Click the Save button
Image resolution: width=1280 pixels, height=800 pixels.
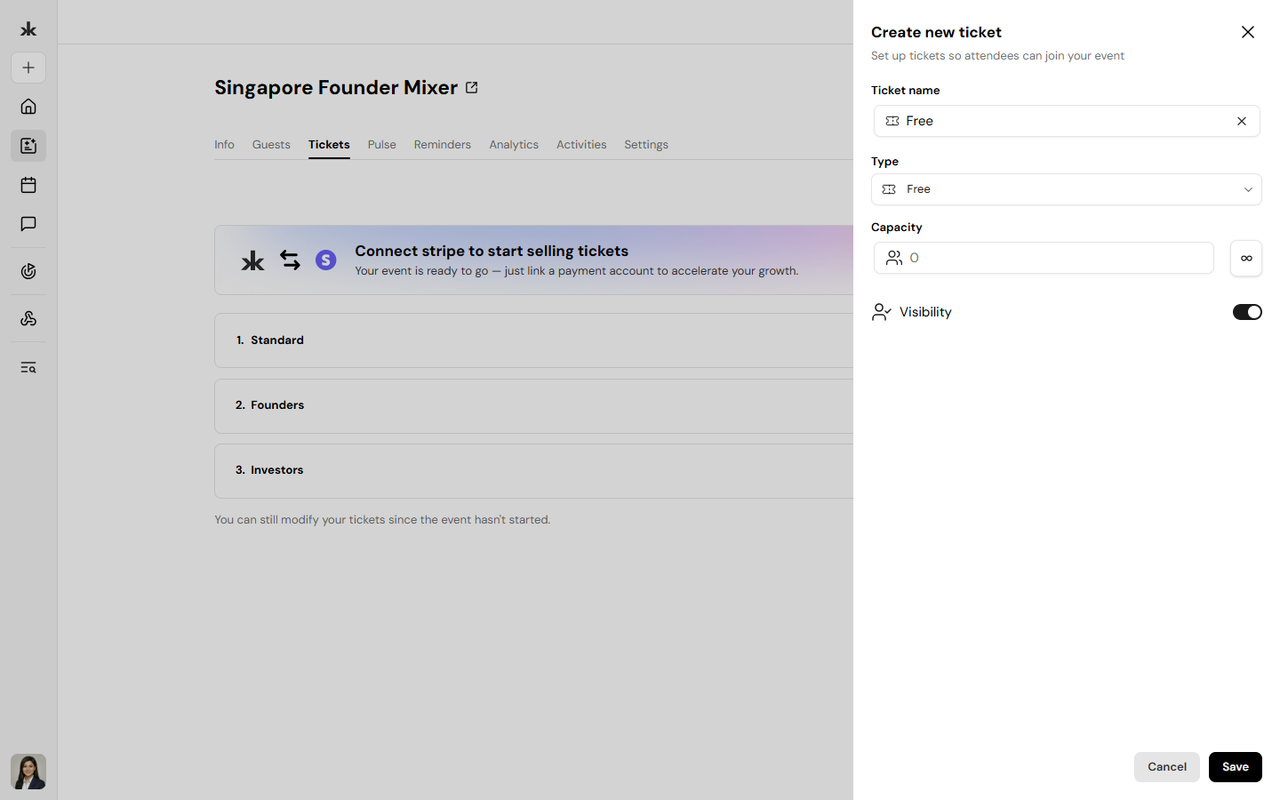1235,767
